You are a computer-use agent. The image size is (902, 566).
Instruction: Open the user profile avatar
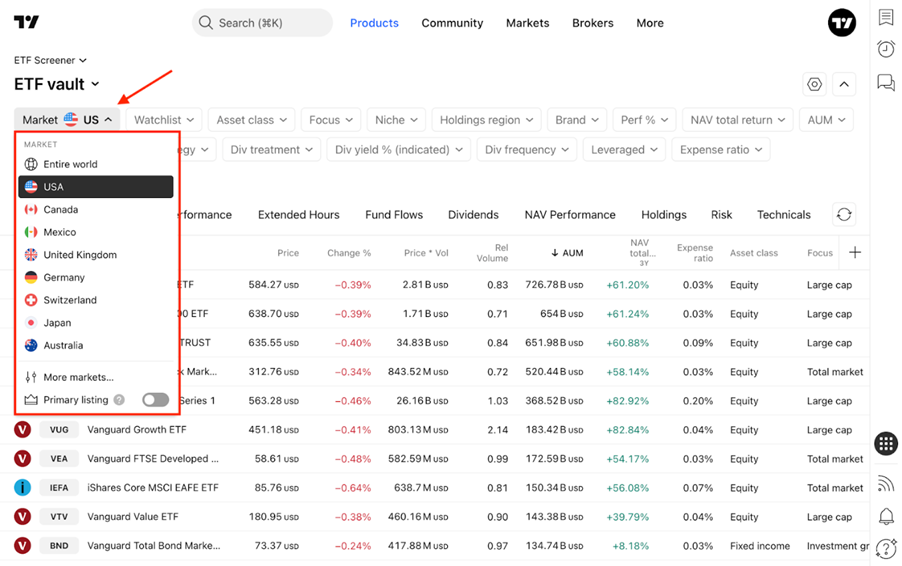pyautogui.click(x=842, y=22)
